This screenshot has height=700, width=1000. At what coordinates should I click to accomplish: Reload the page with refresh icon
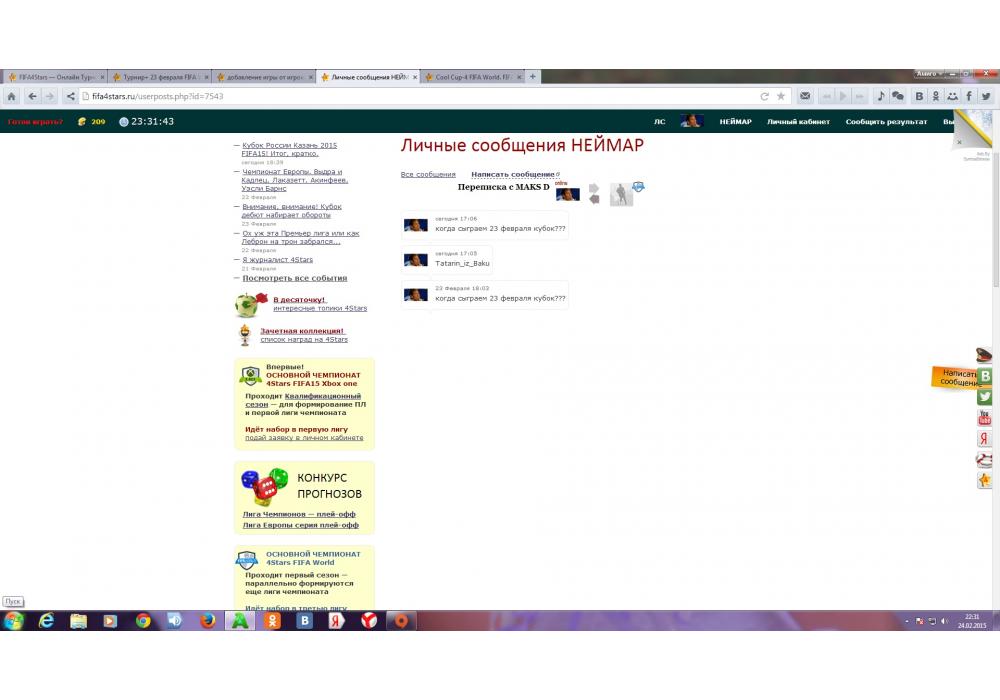point(765,96)
